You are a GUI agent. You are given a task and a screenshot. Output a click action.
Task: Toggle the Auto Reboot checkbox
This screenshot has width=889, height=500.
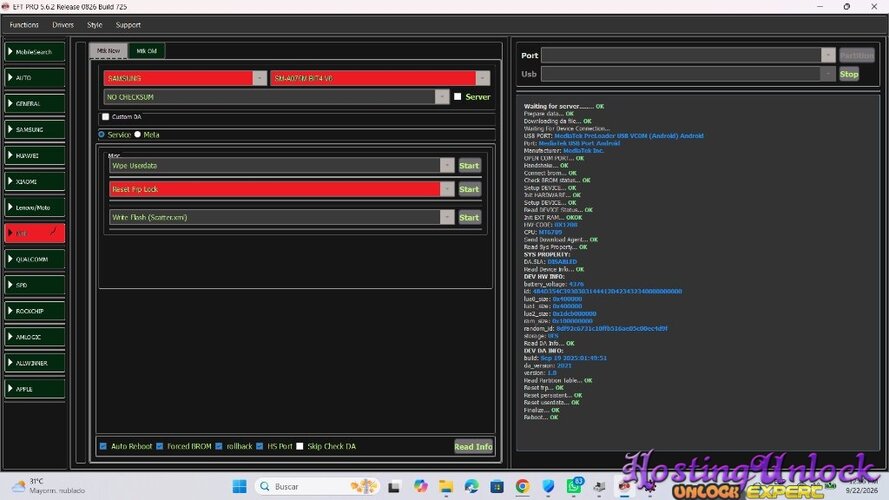(x=103, y=447)
